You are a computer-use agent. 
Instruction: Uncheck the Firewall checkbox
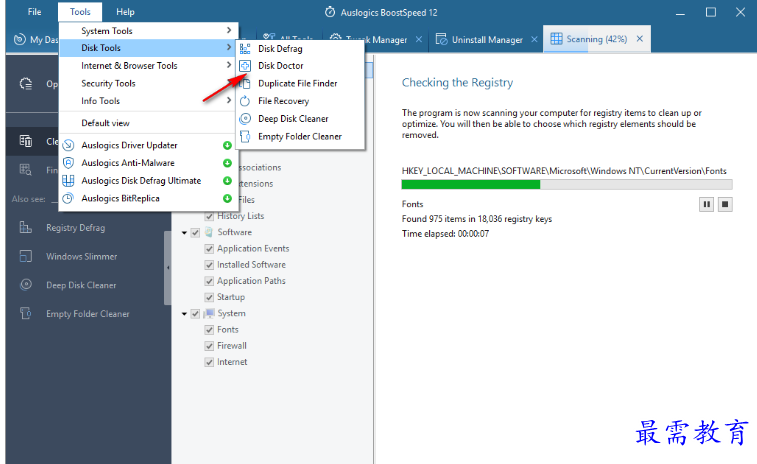[209, 346]
